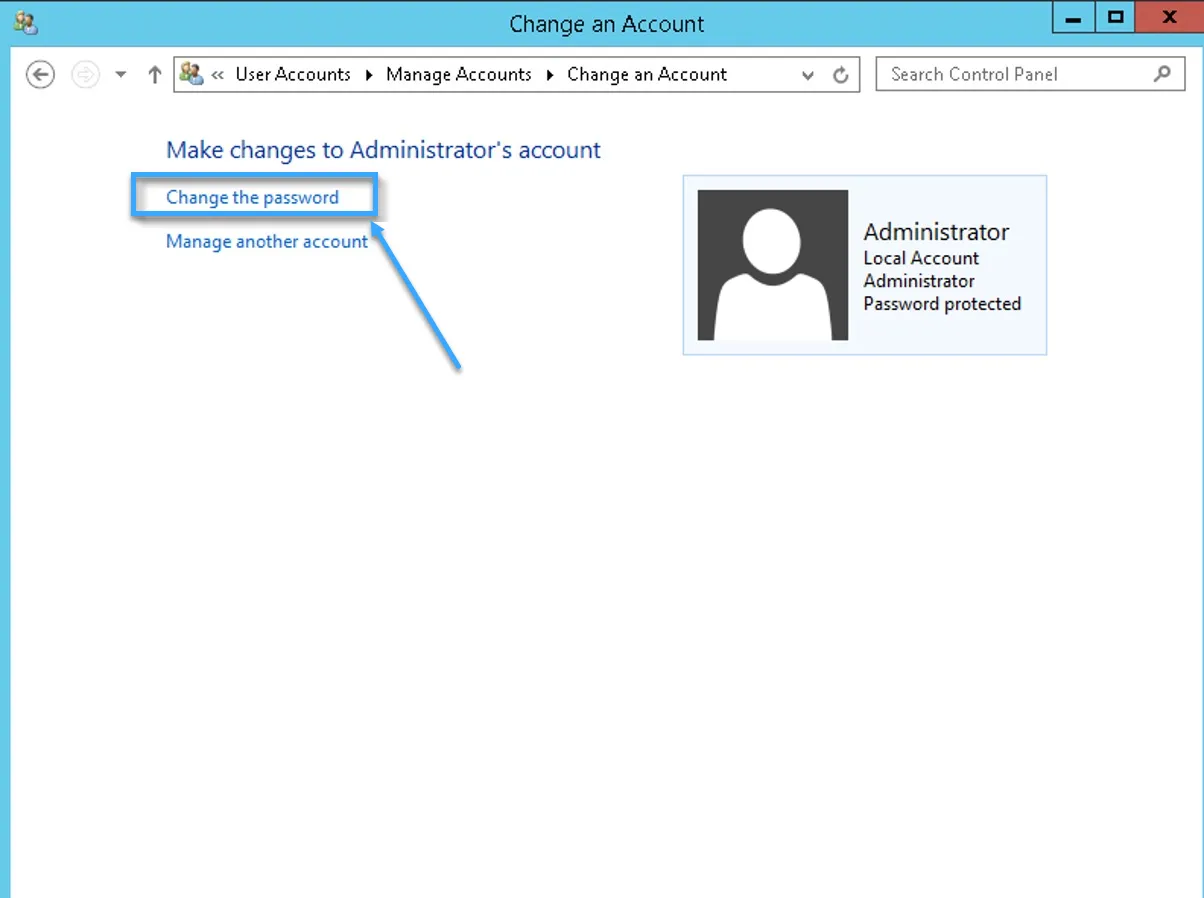Go up one level with up arrow
This screenshot has width=1204, height=898.
(154, 75)
